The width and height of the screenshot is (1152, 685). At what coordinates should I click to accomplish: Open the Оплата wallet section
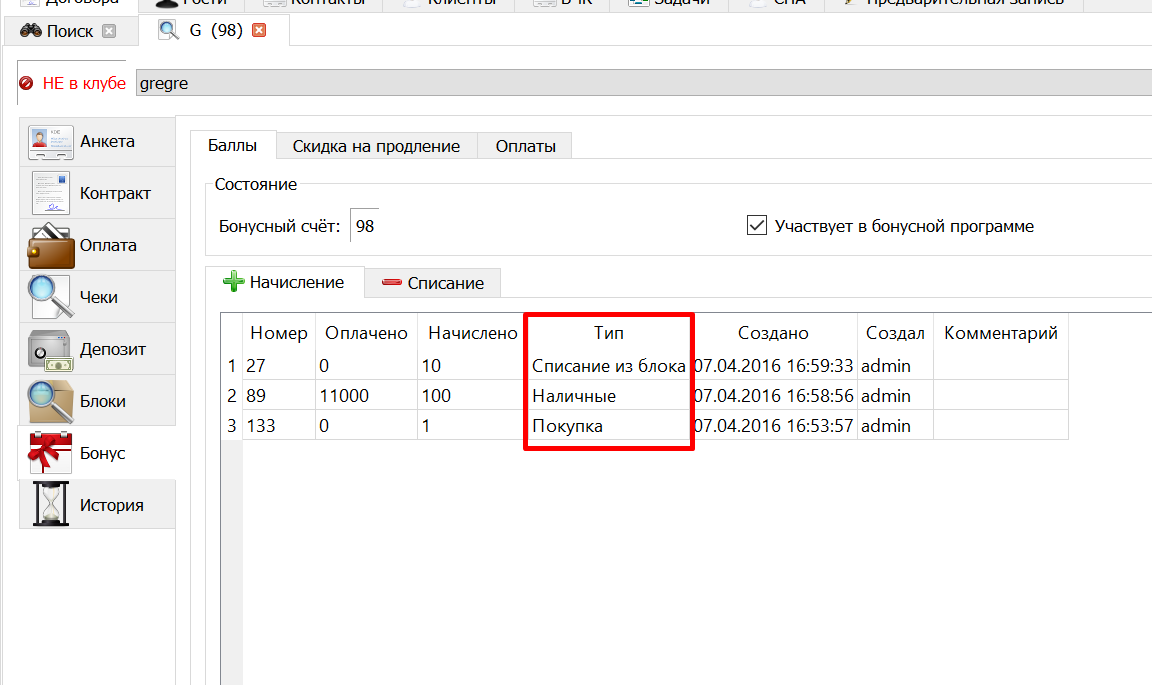point(97,245)
